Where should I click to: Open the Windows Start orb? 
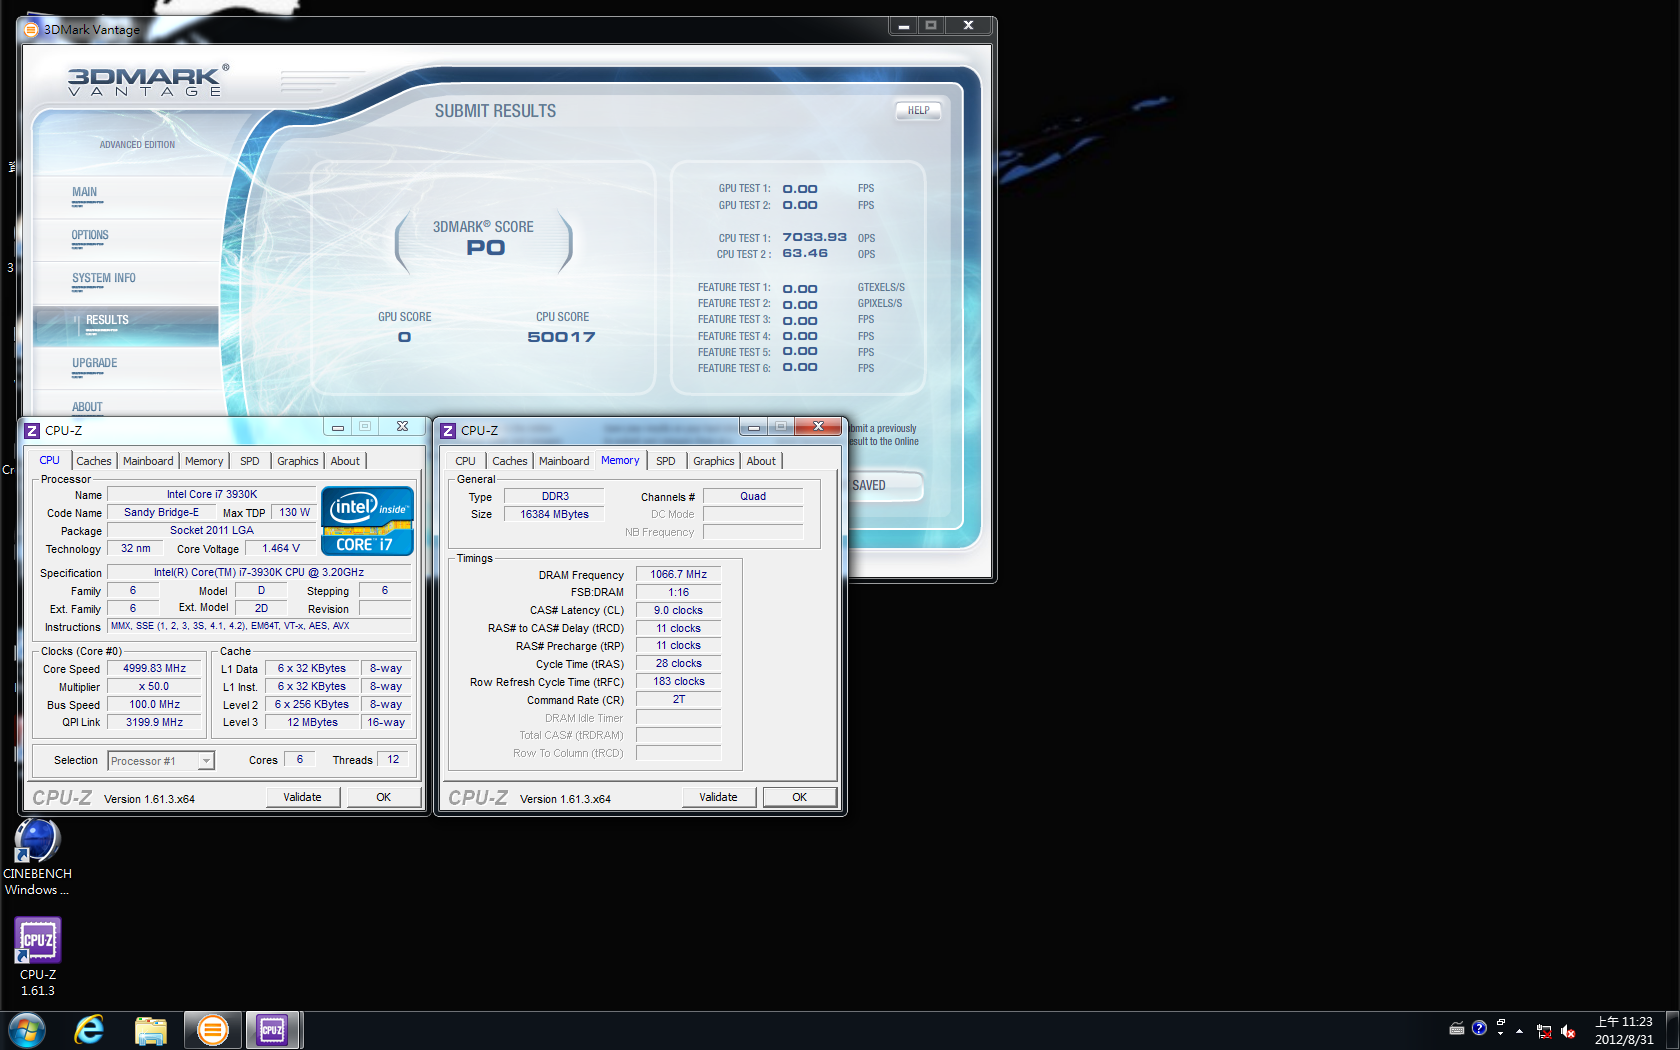(x=27, y=1030)
